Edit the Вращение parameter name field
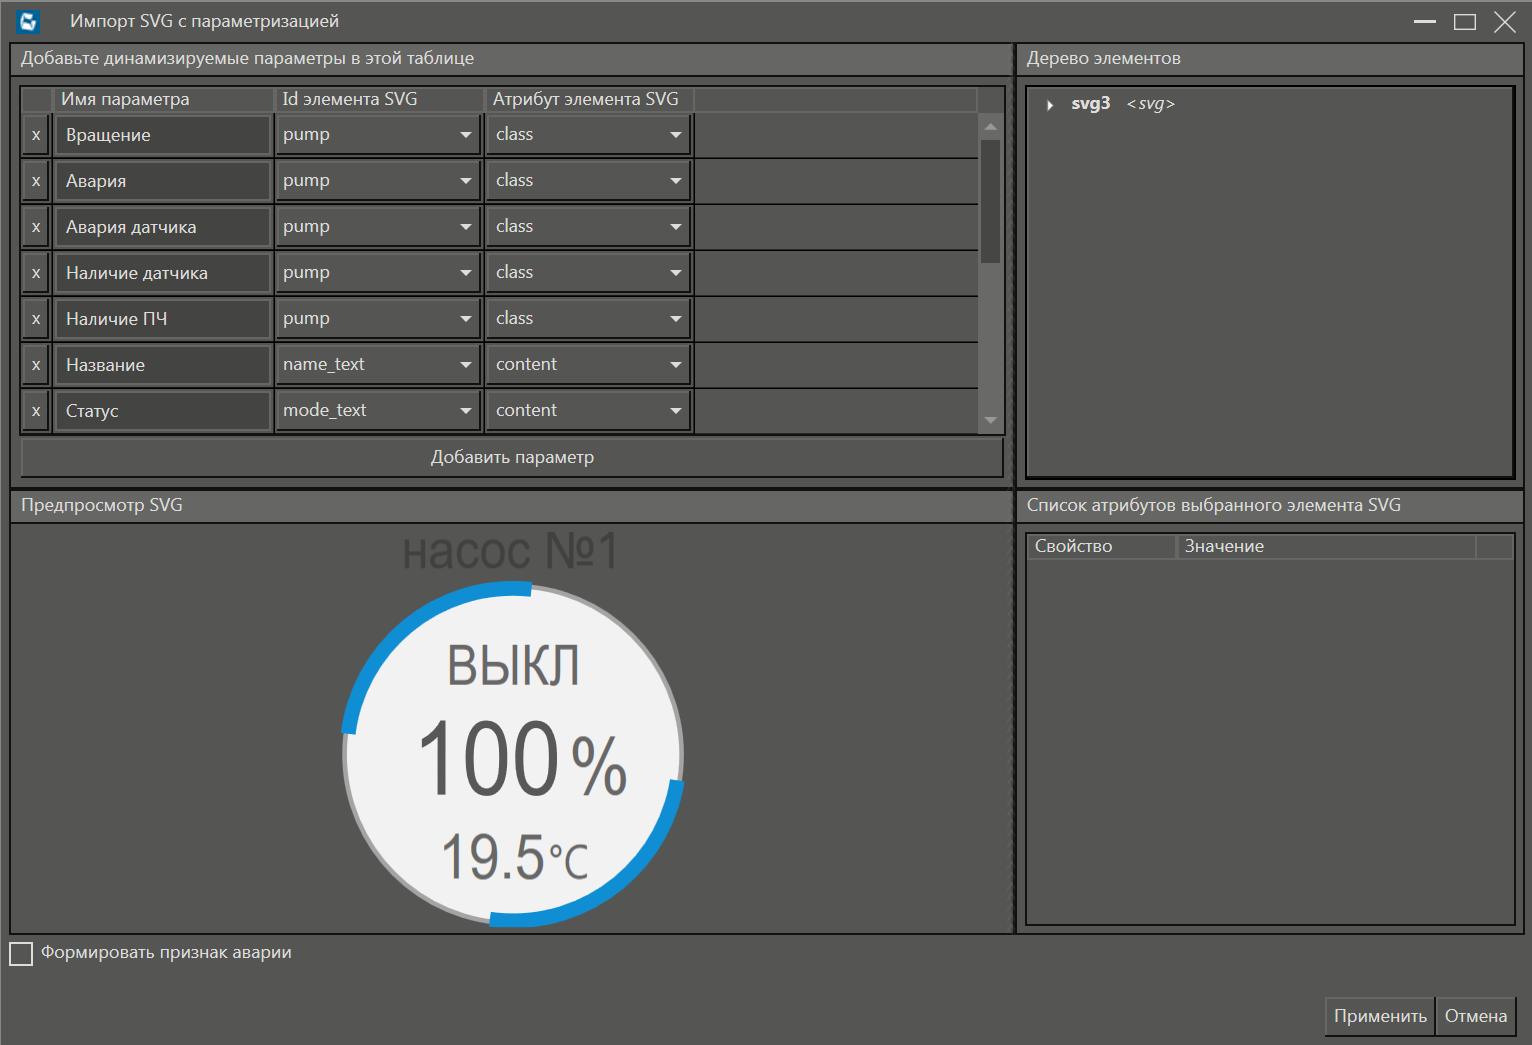Screen dimensions: 1532x1045 (163, 135)
